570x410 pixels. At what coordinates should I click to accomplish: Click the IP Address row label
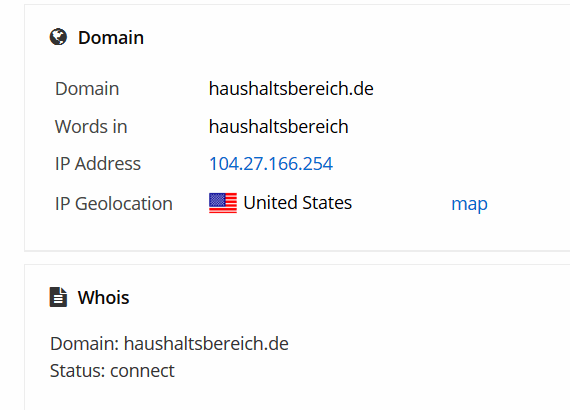pyautogui.click(x=98, y=164)
